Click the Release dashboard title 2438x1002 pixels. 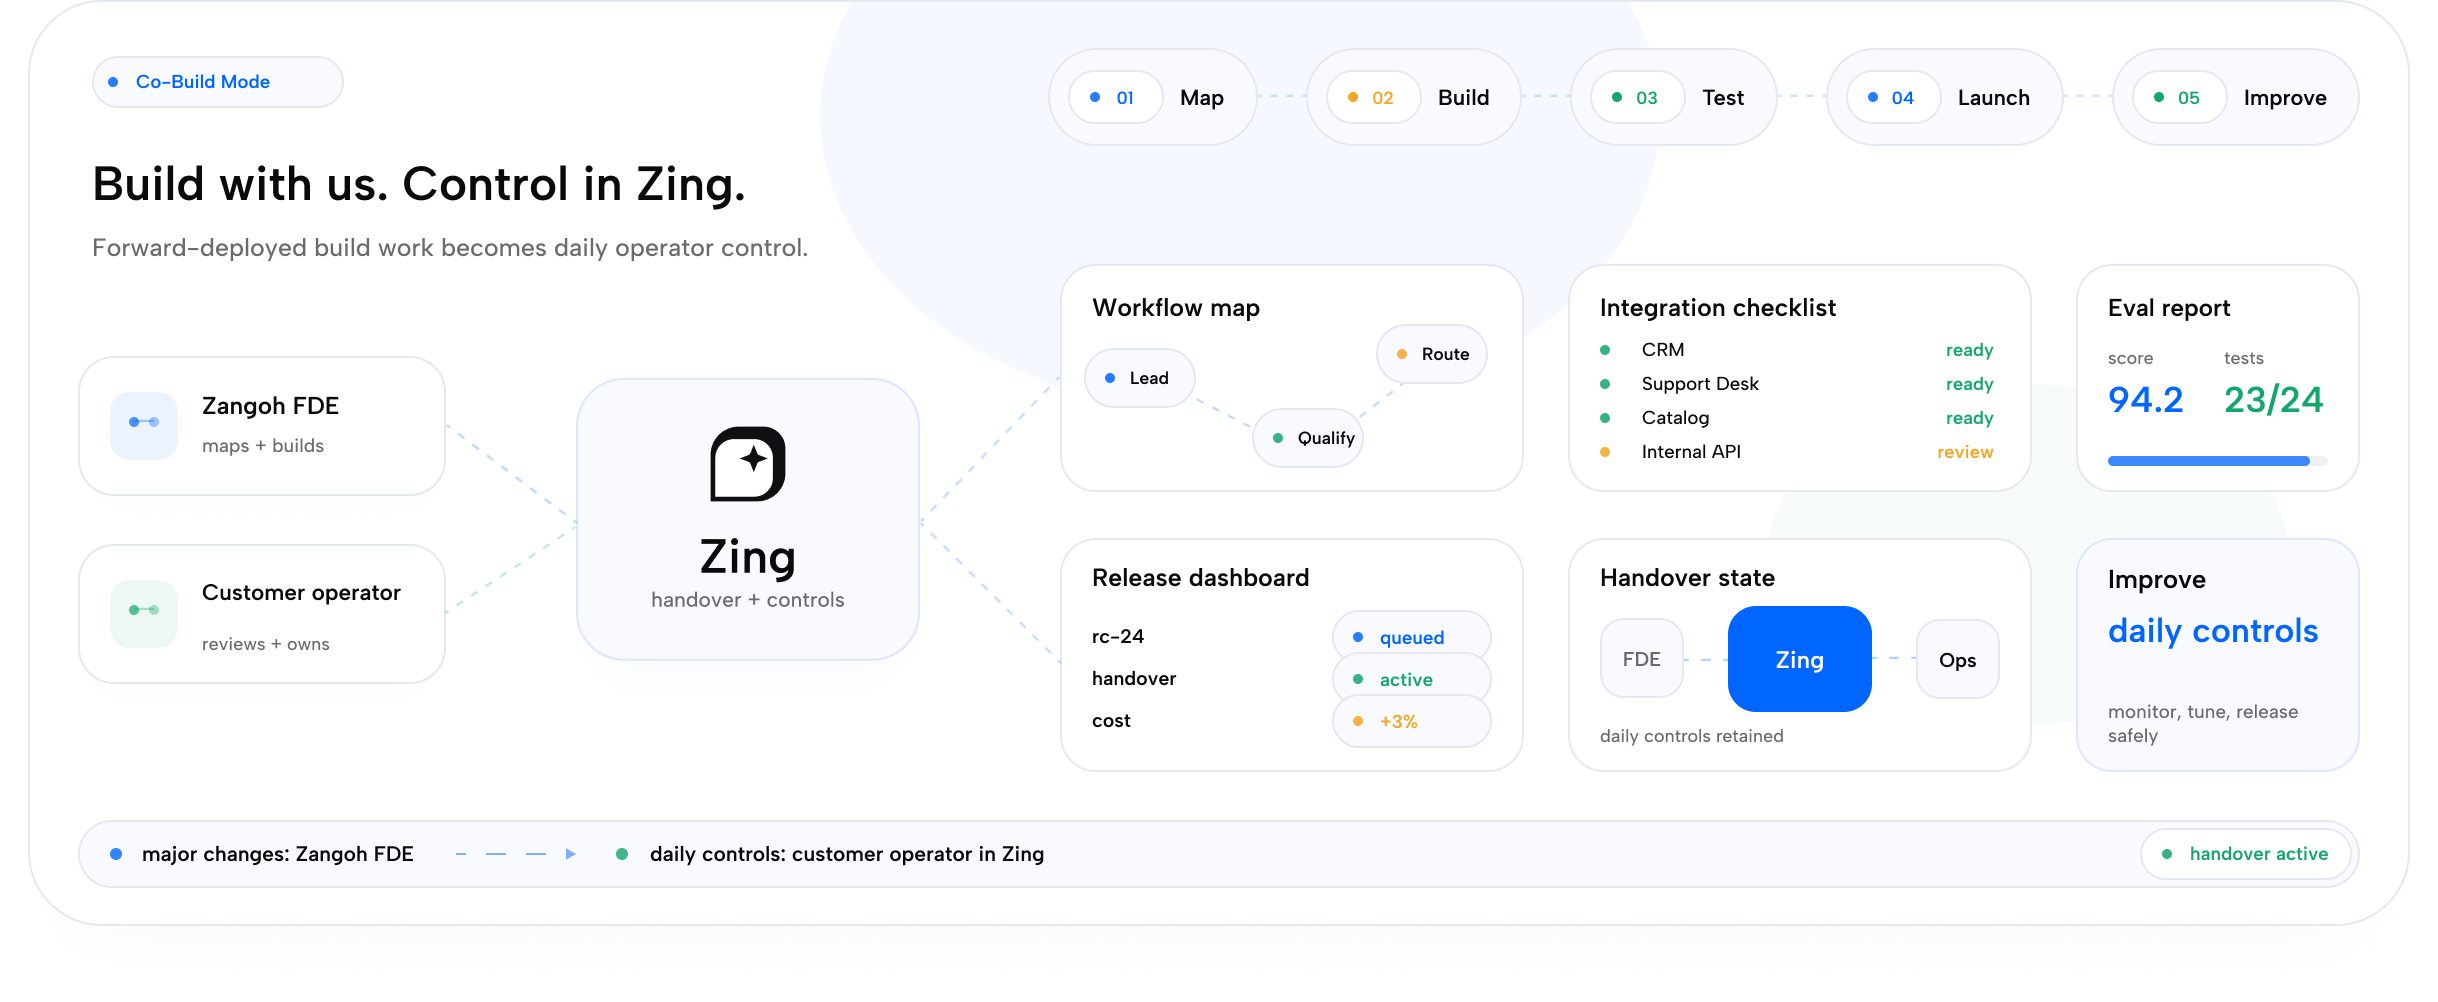point(1200,578)
